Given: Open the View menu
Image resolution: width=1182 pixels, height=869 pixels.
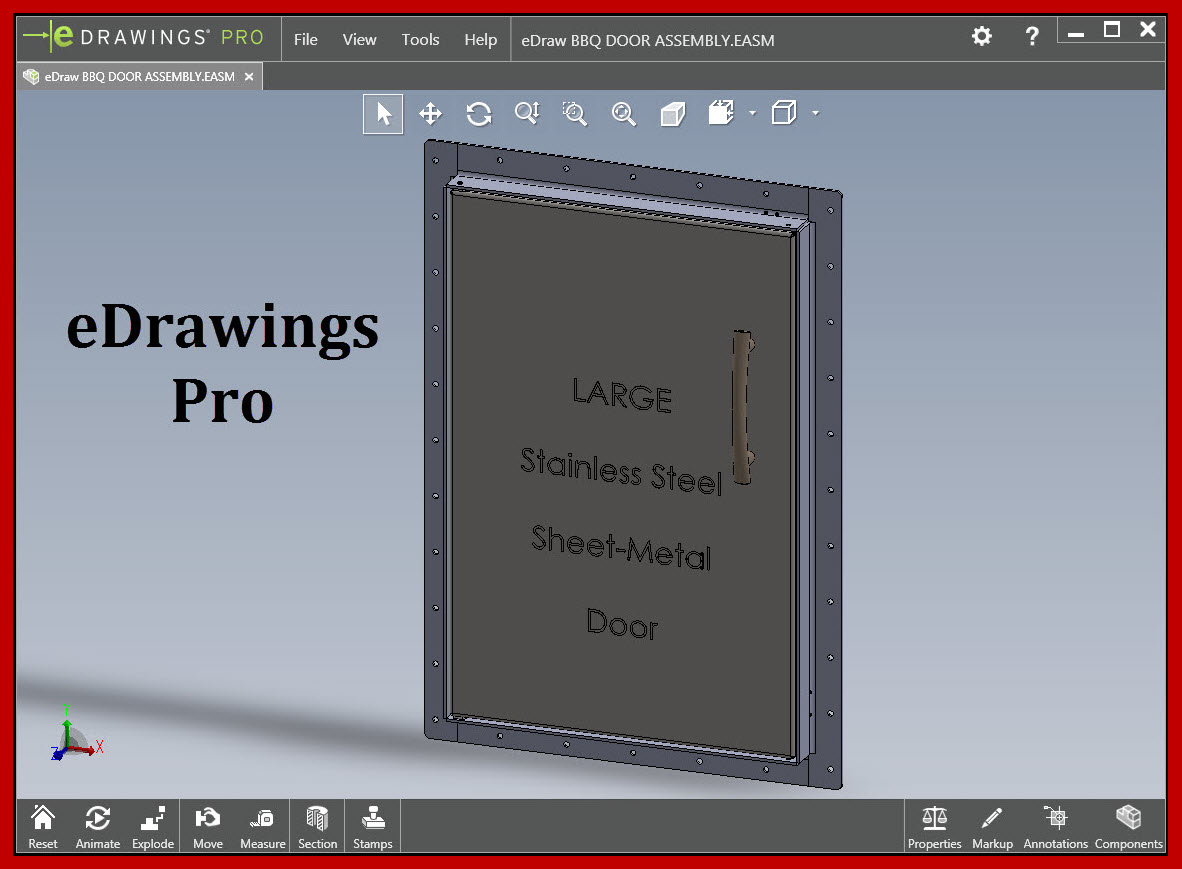Looking at the screenshot, I should (359, 39).
